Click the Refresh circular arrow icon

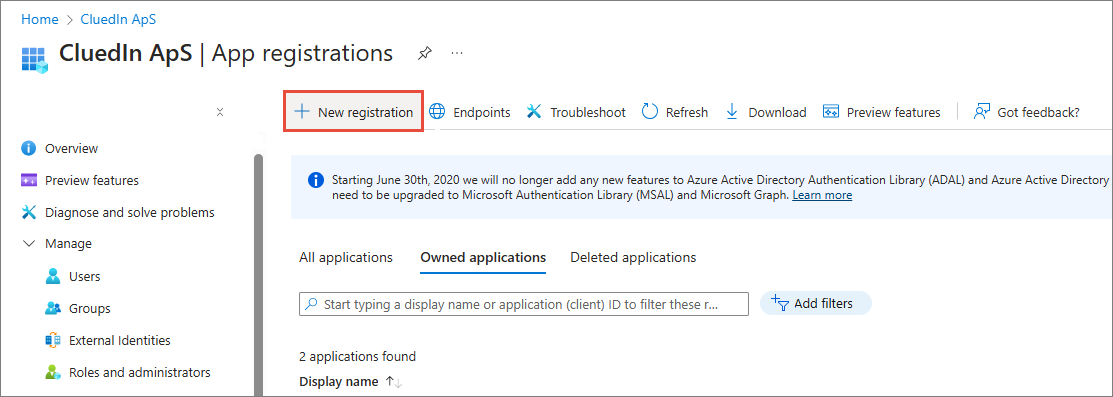coord(649,112)
